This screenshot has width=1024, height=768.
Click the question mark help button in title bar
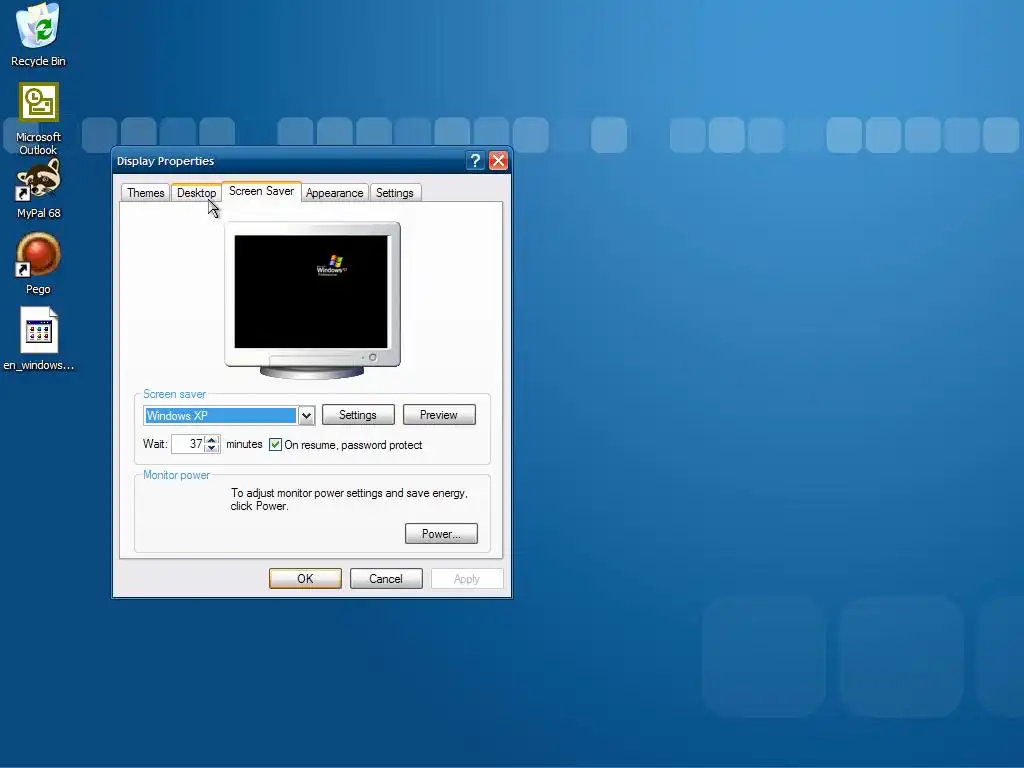click(x=475, y=161)
